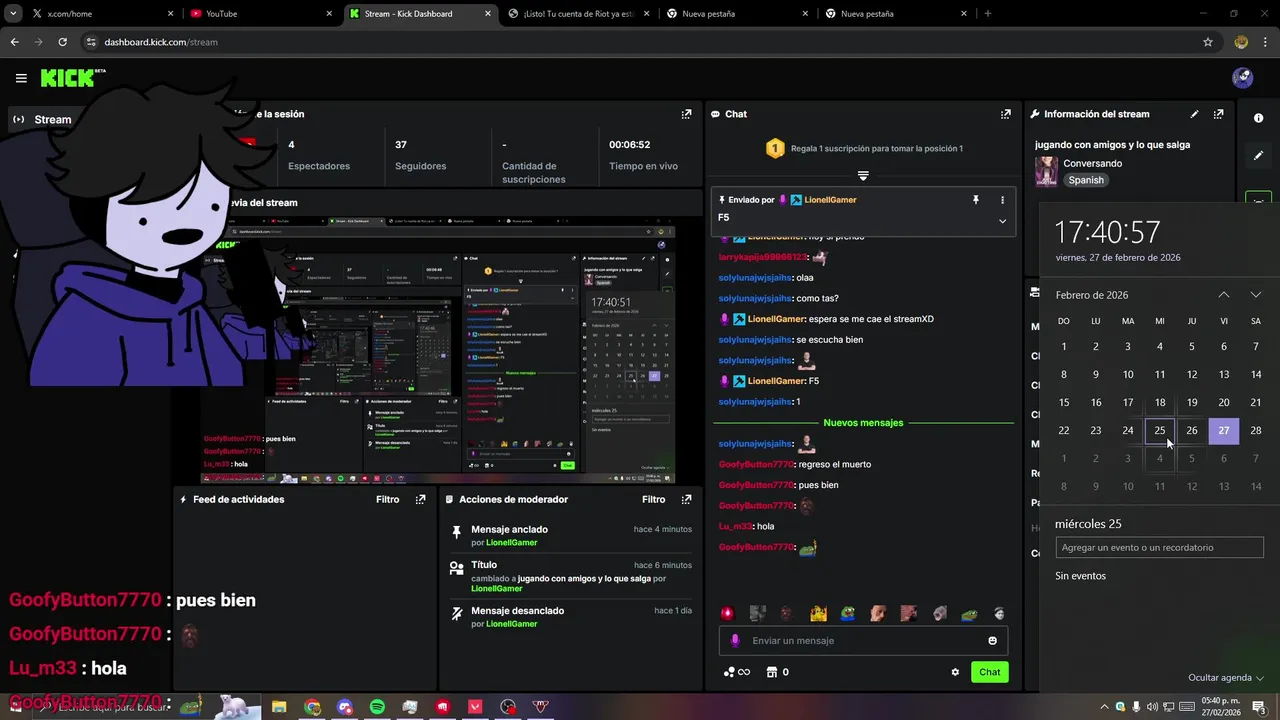Click the Título changed moderator action entry

571,576
